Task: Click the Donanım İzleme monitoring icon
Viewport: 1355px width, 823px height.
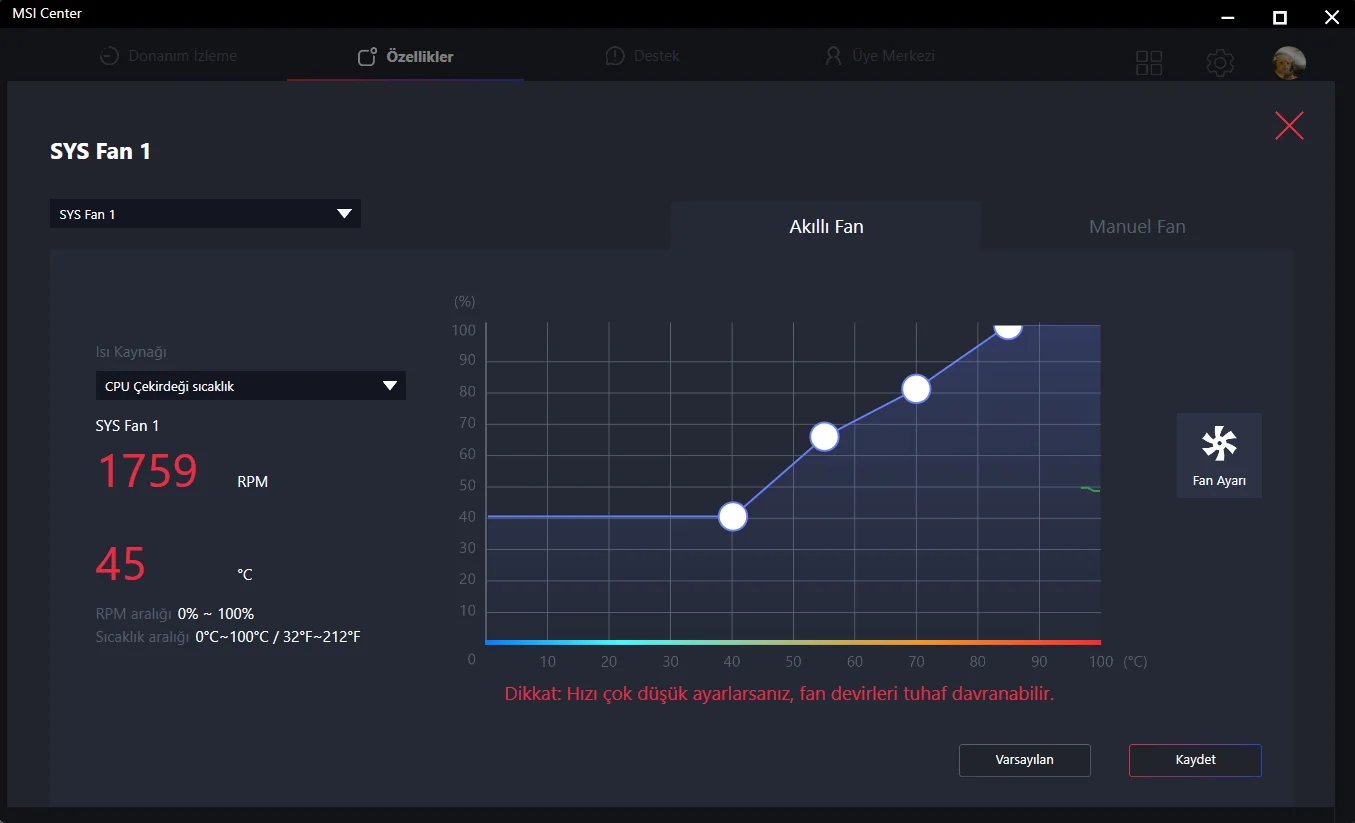Action: tap(109, 56)
